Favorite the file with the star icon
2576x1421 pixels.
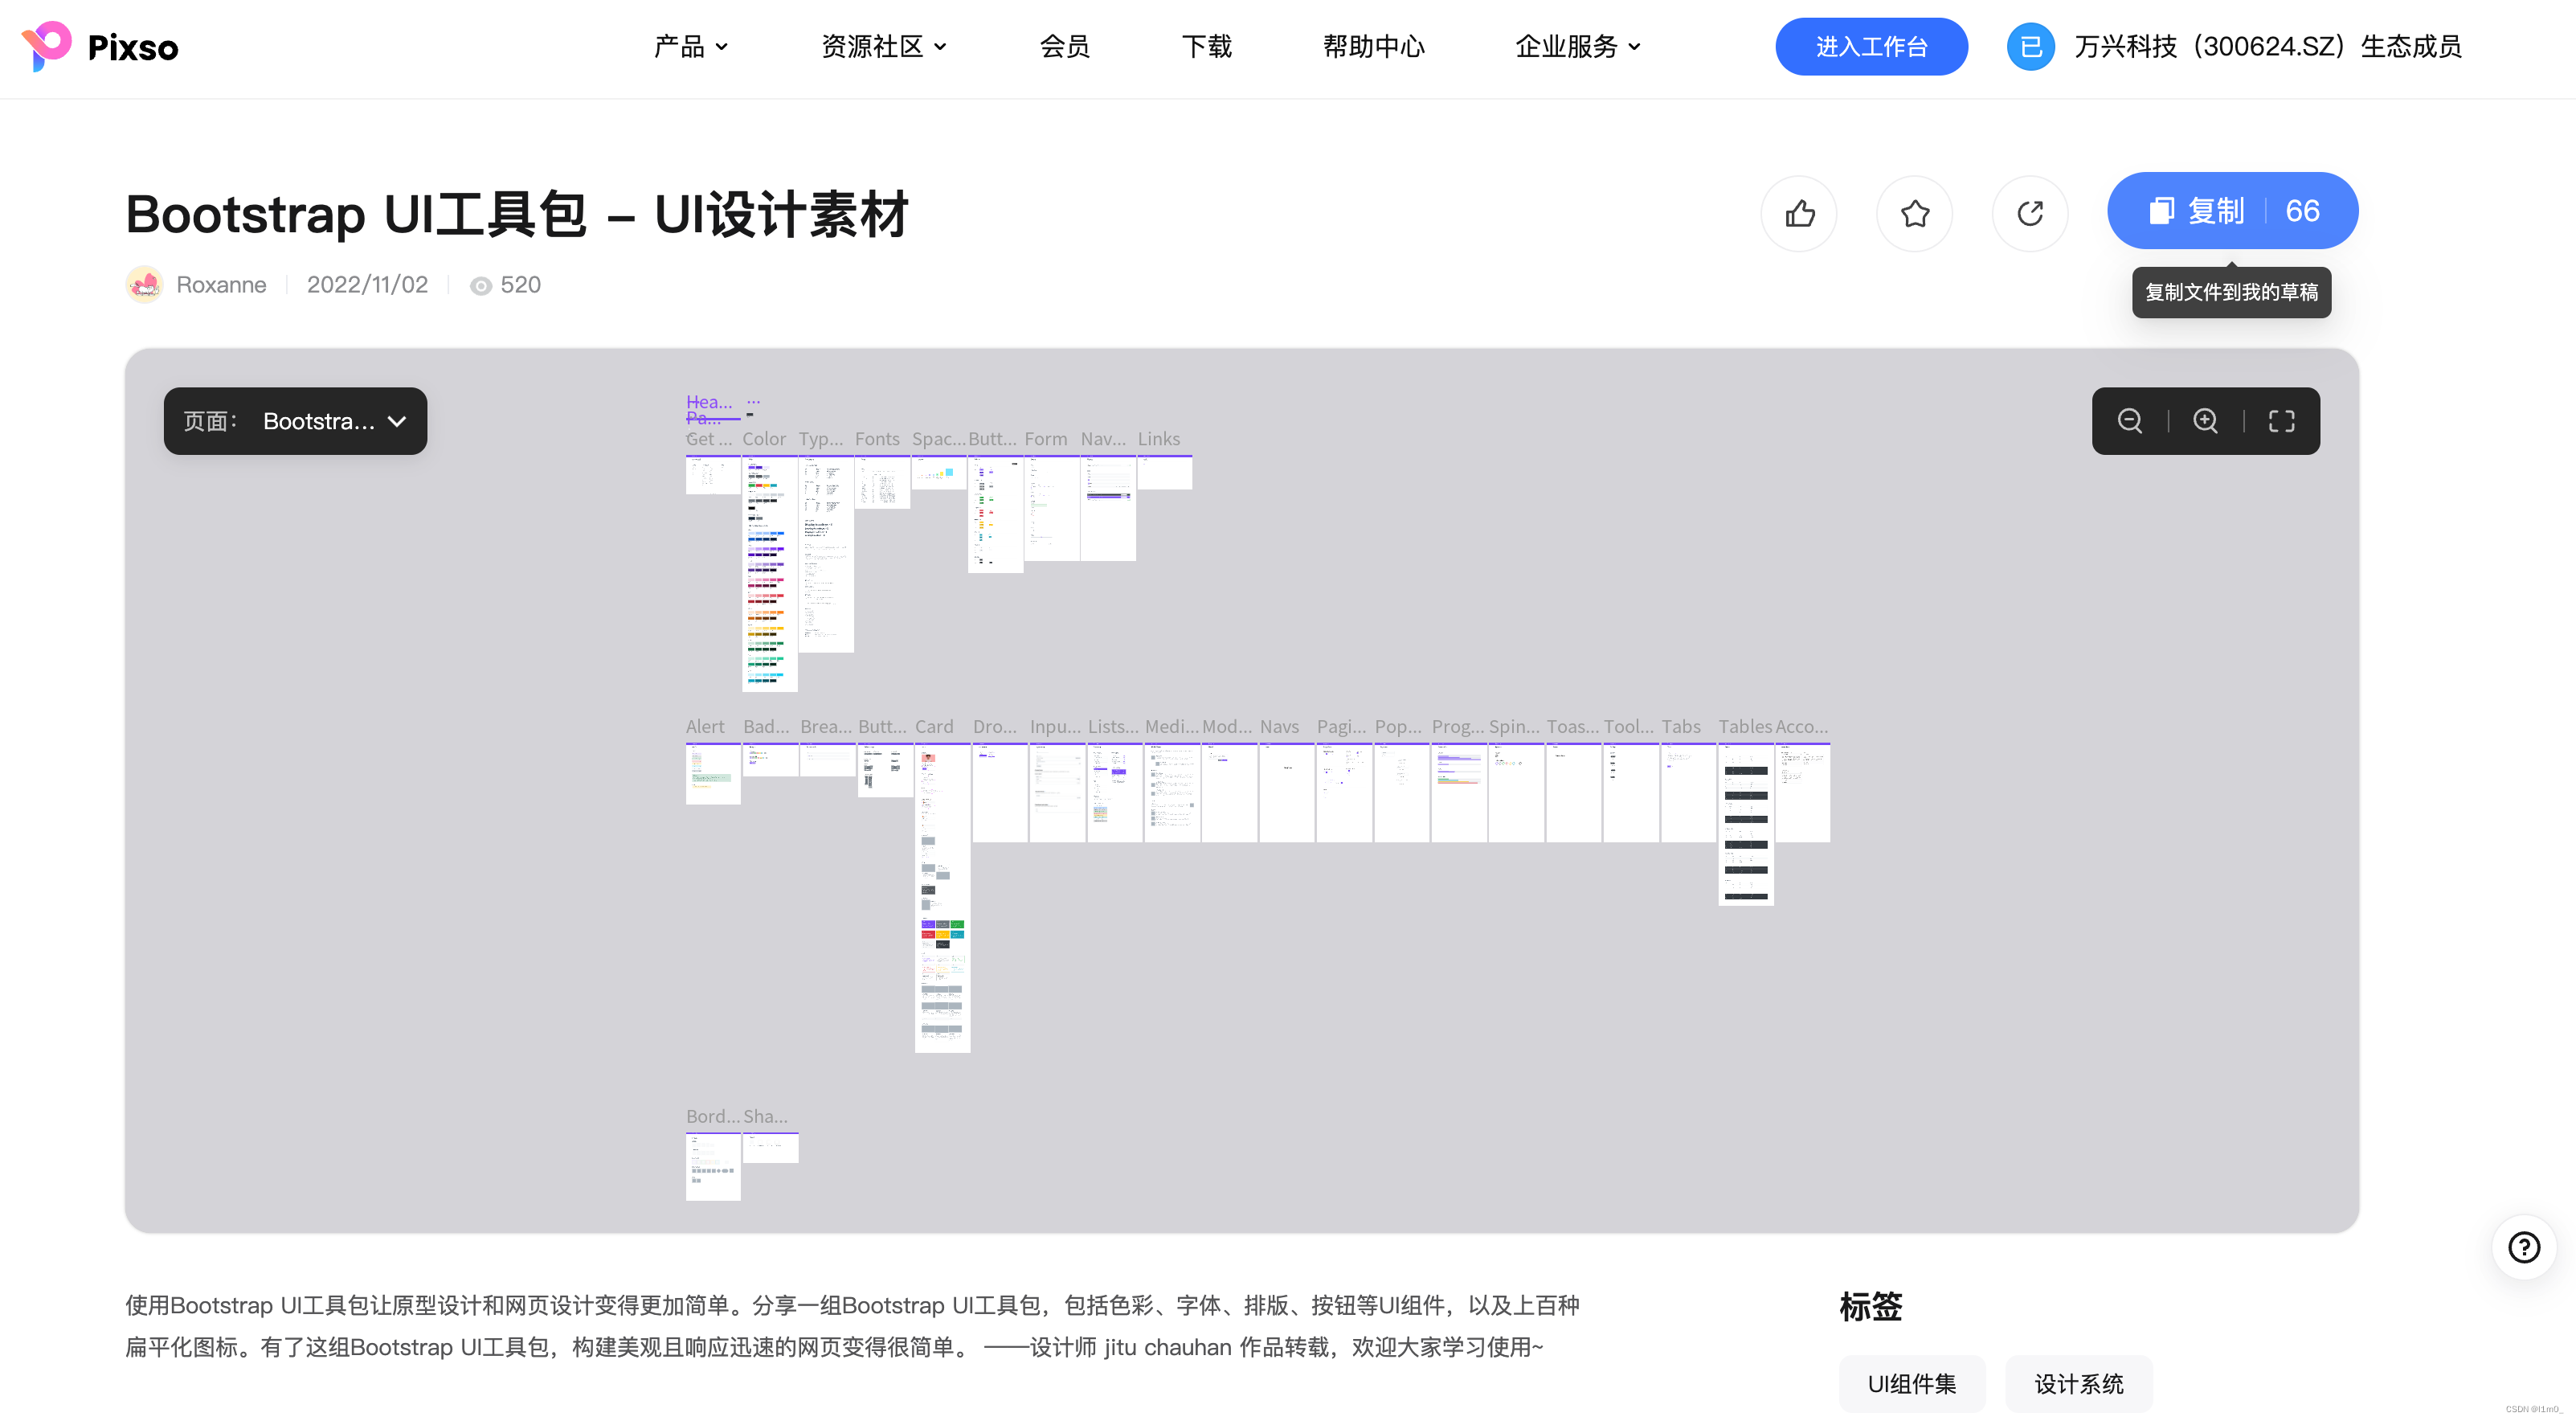(x=1914, y=213)
